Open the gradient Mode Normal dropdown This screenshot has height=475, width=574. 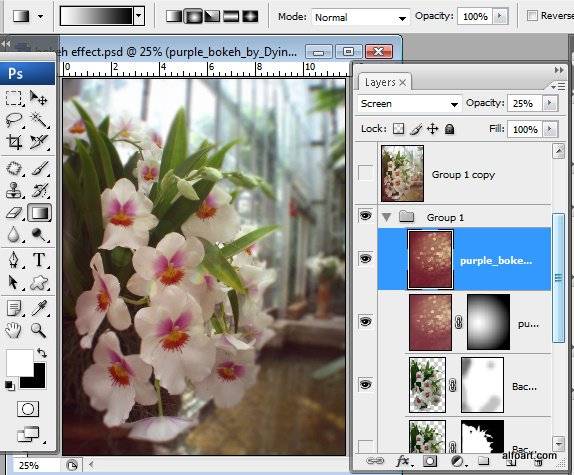[360, 17]
